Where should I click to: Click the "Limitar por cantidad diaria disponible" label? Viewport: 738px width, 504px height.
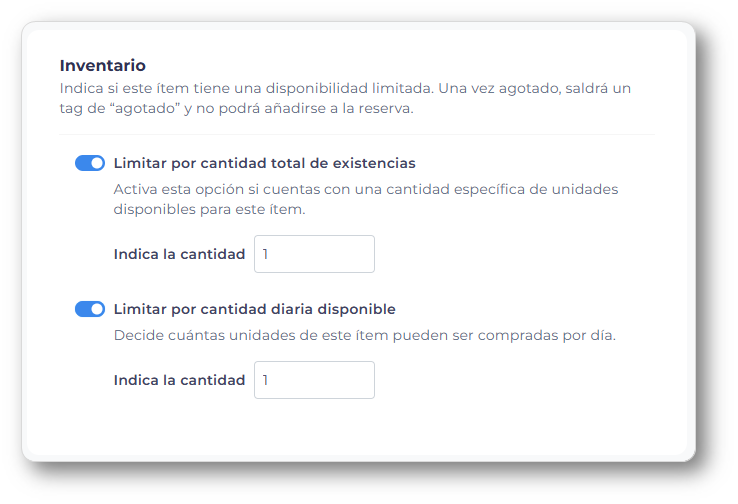click(254, 309)
